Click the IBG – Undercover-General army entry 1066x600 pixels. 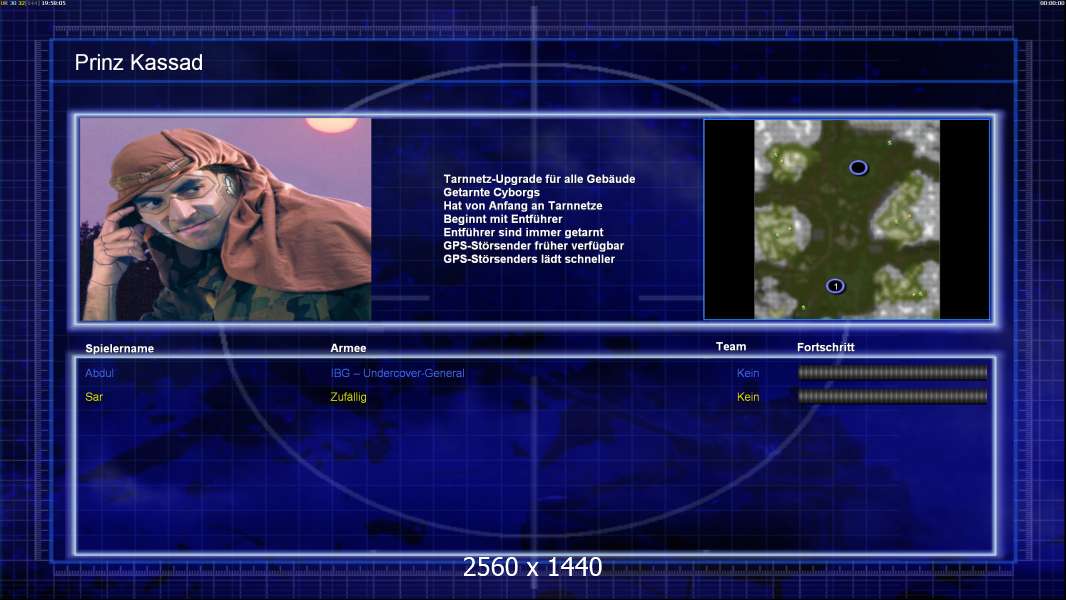tap(397, 373)
